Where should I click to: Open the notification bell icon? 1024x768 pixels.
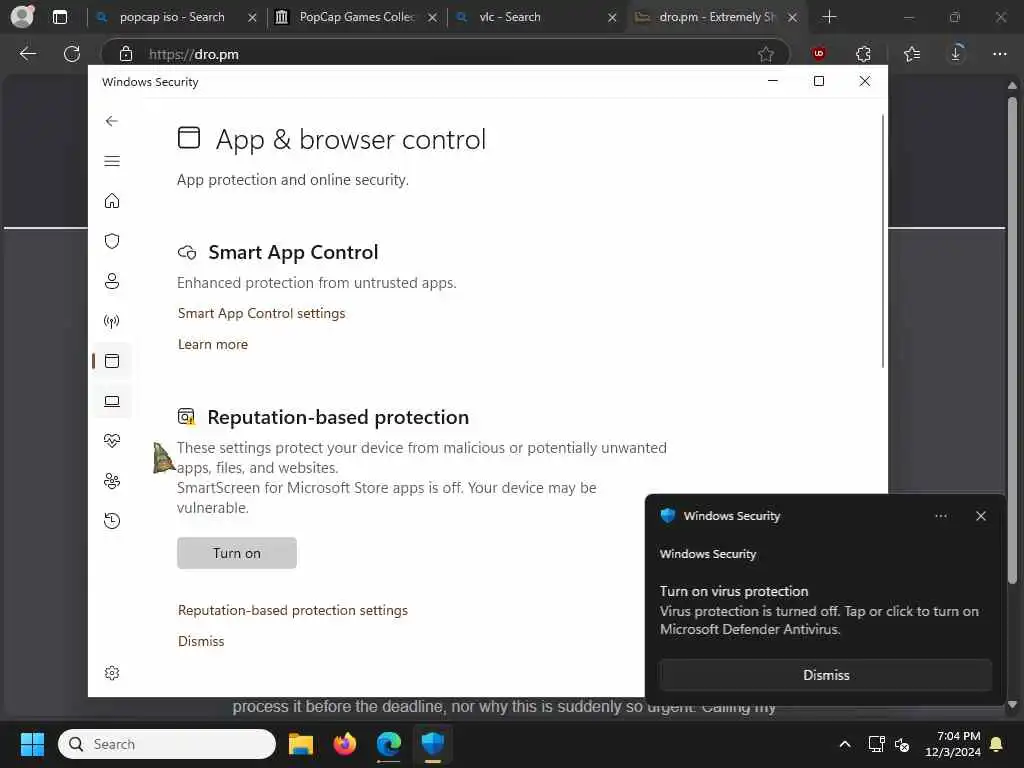997,744
